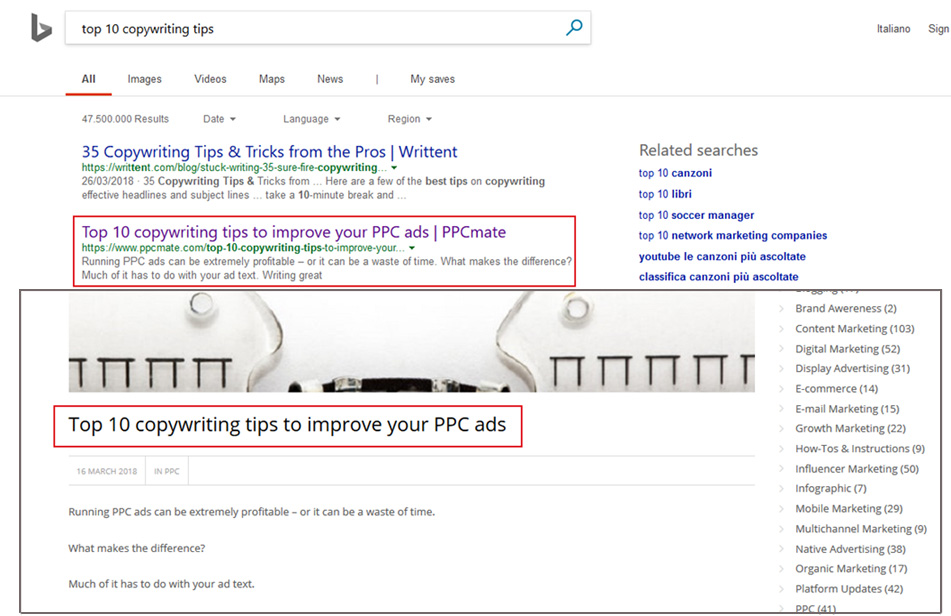Image resolution: width=951 pixels, height=616 pixels.
Task: Expand the Language filter dropdown
Action: click(x=311, y=119)
